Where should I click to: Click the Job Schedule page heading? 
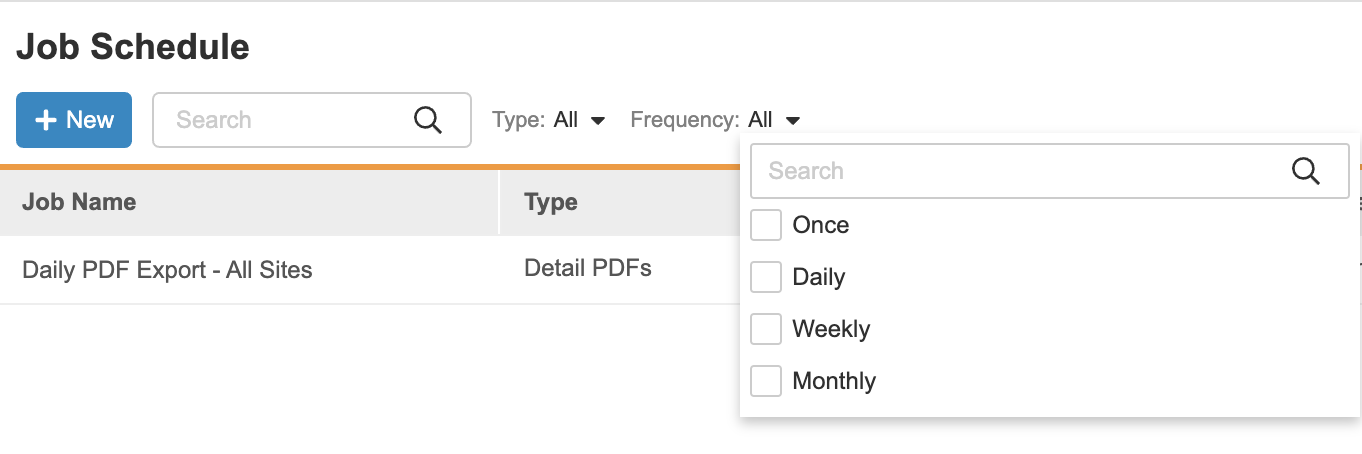[x=133, y=47]
